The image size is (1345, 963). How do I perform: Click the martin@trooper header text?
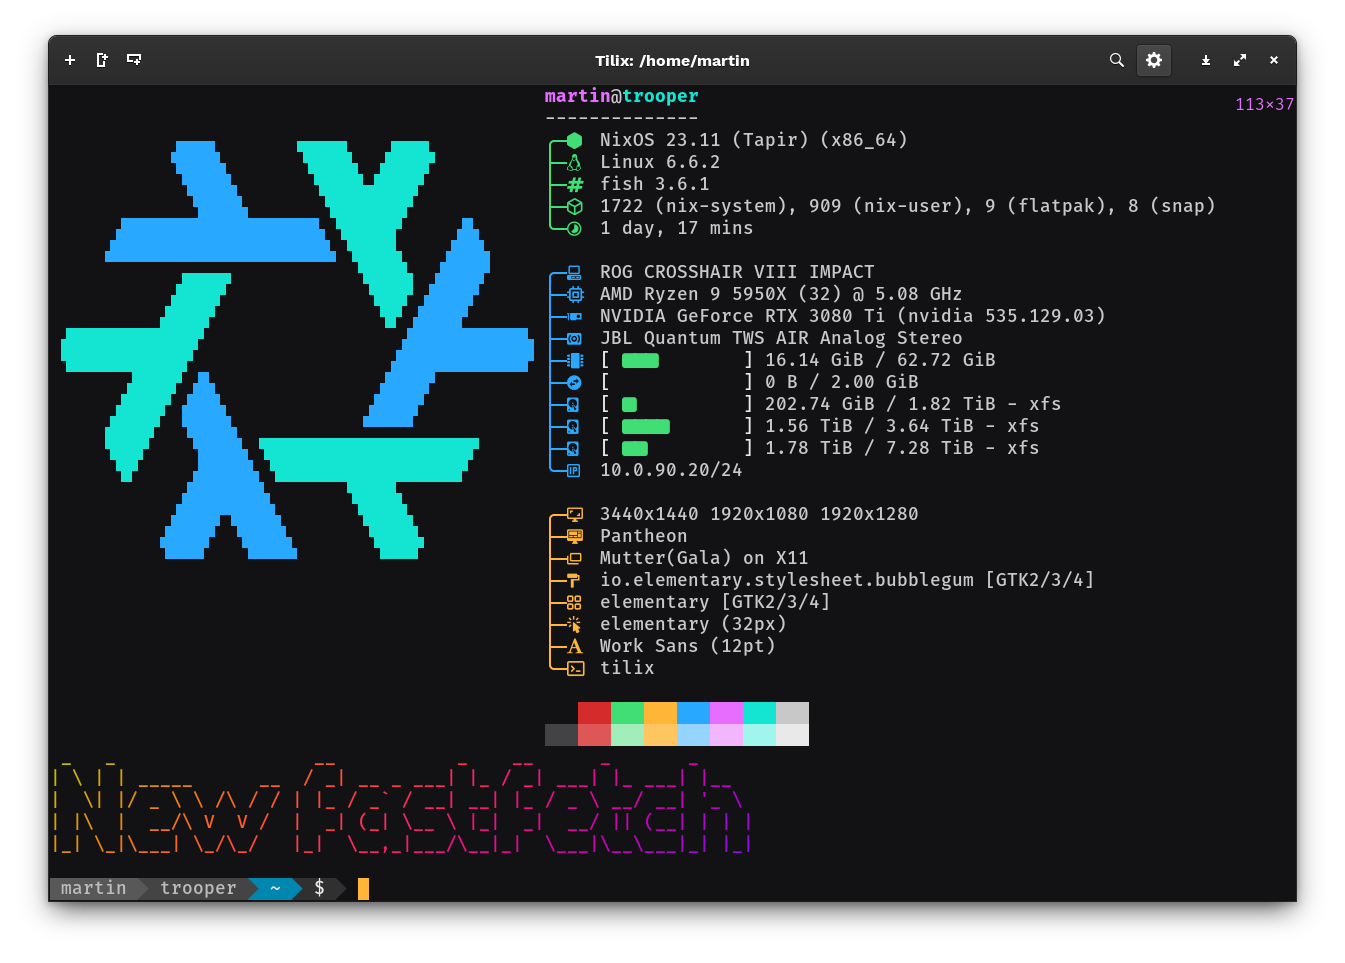tap(621, 96)
